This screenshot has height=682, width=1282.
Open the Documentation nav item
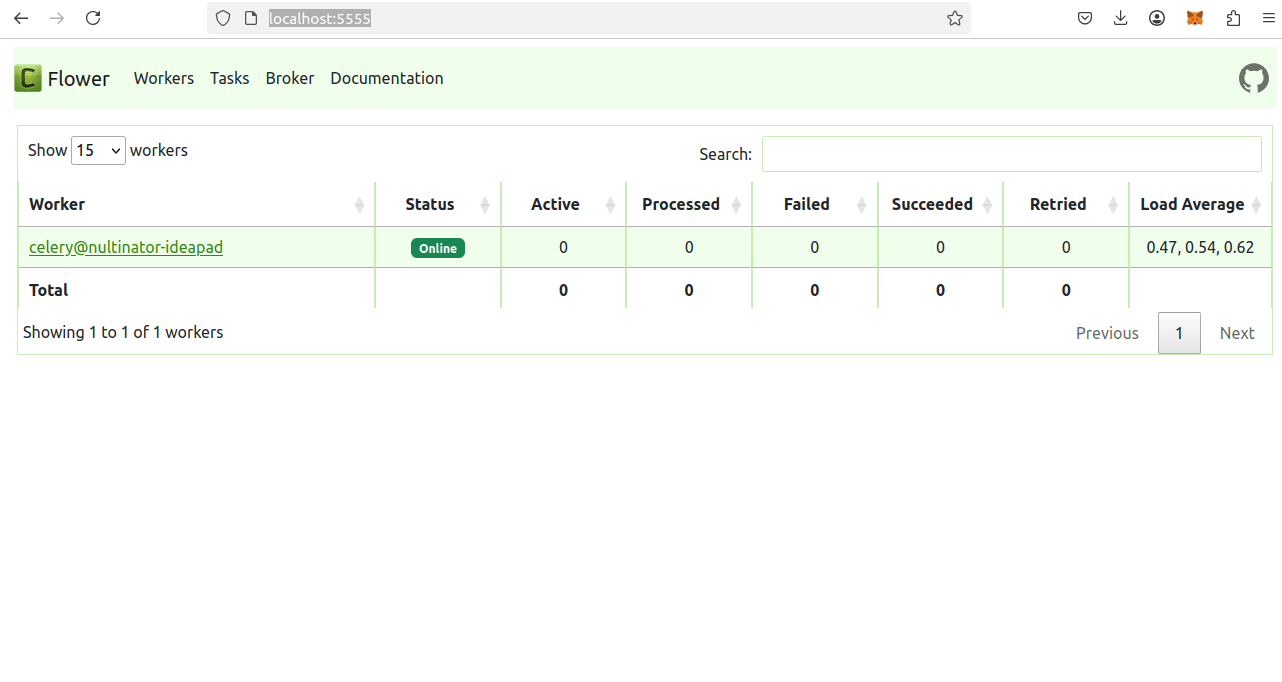[387, 78]
